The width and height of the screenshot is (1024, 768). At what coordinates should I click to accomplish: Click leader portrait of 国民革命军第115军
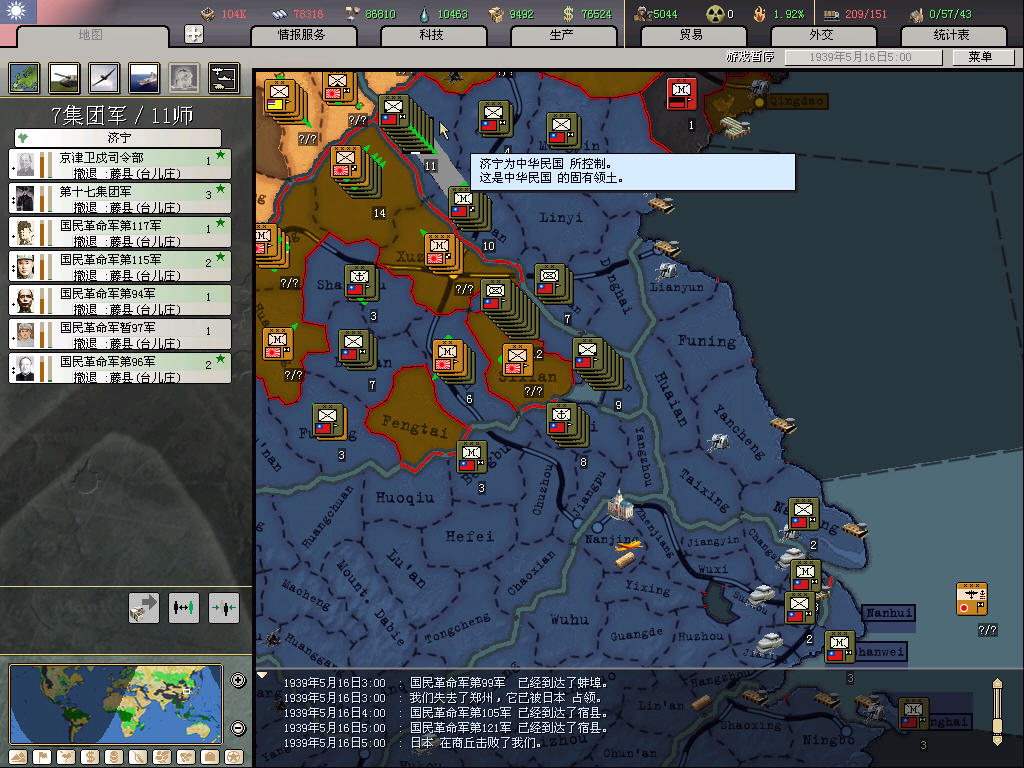[25, 266]
